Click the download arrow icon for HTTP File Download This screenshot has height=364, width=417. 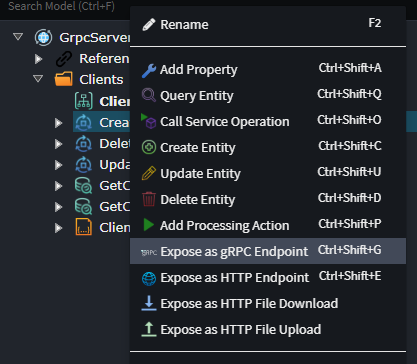tap(149, 304)
